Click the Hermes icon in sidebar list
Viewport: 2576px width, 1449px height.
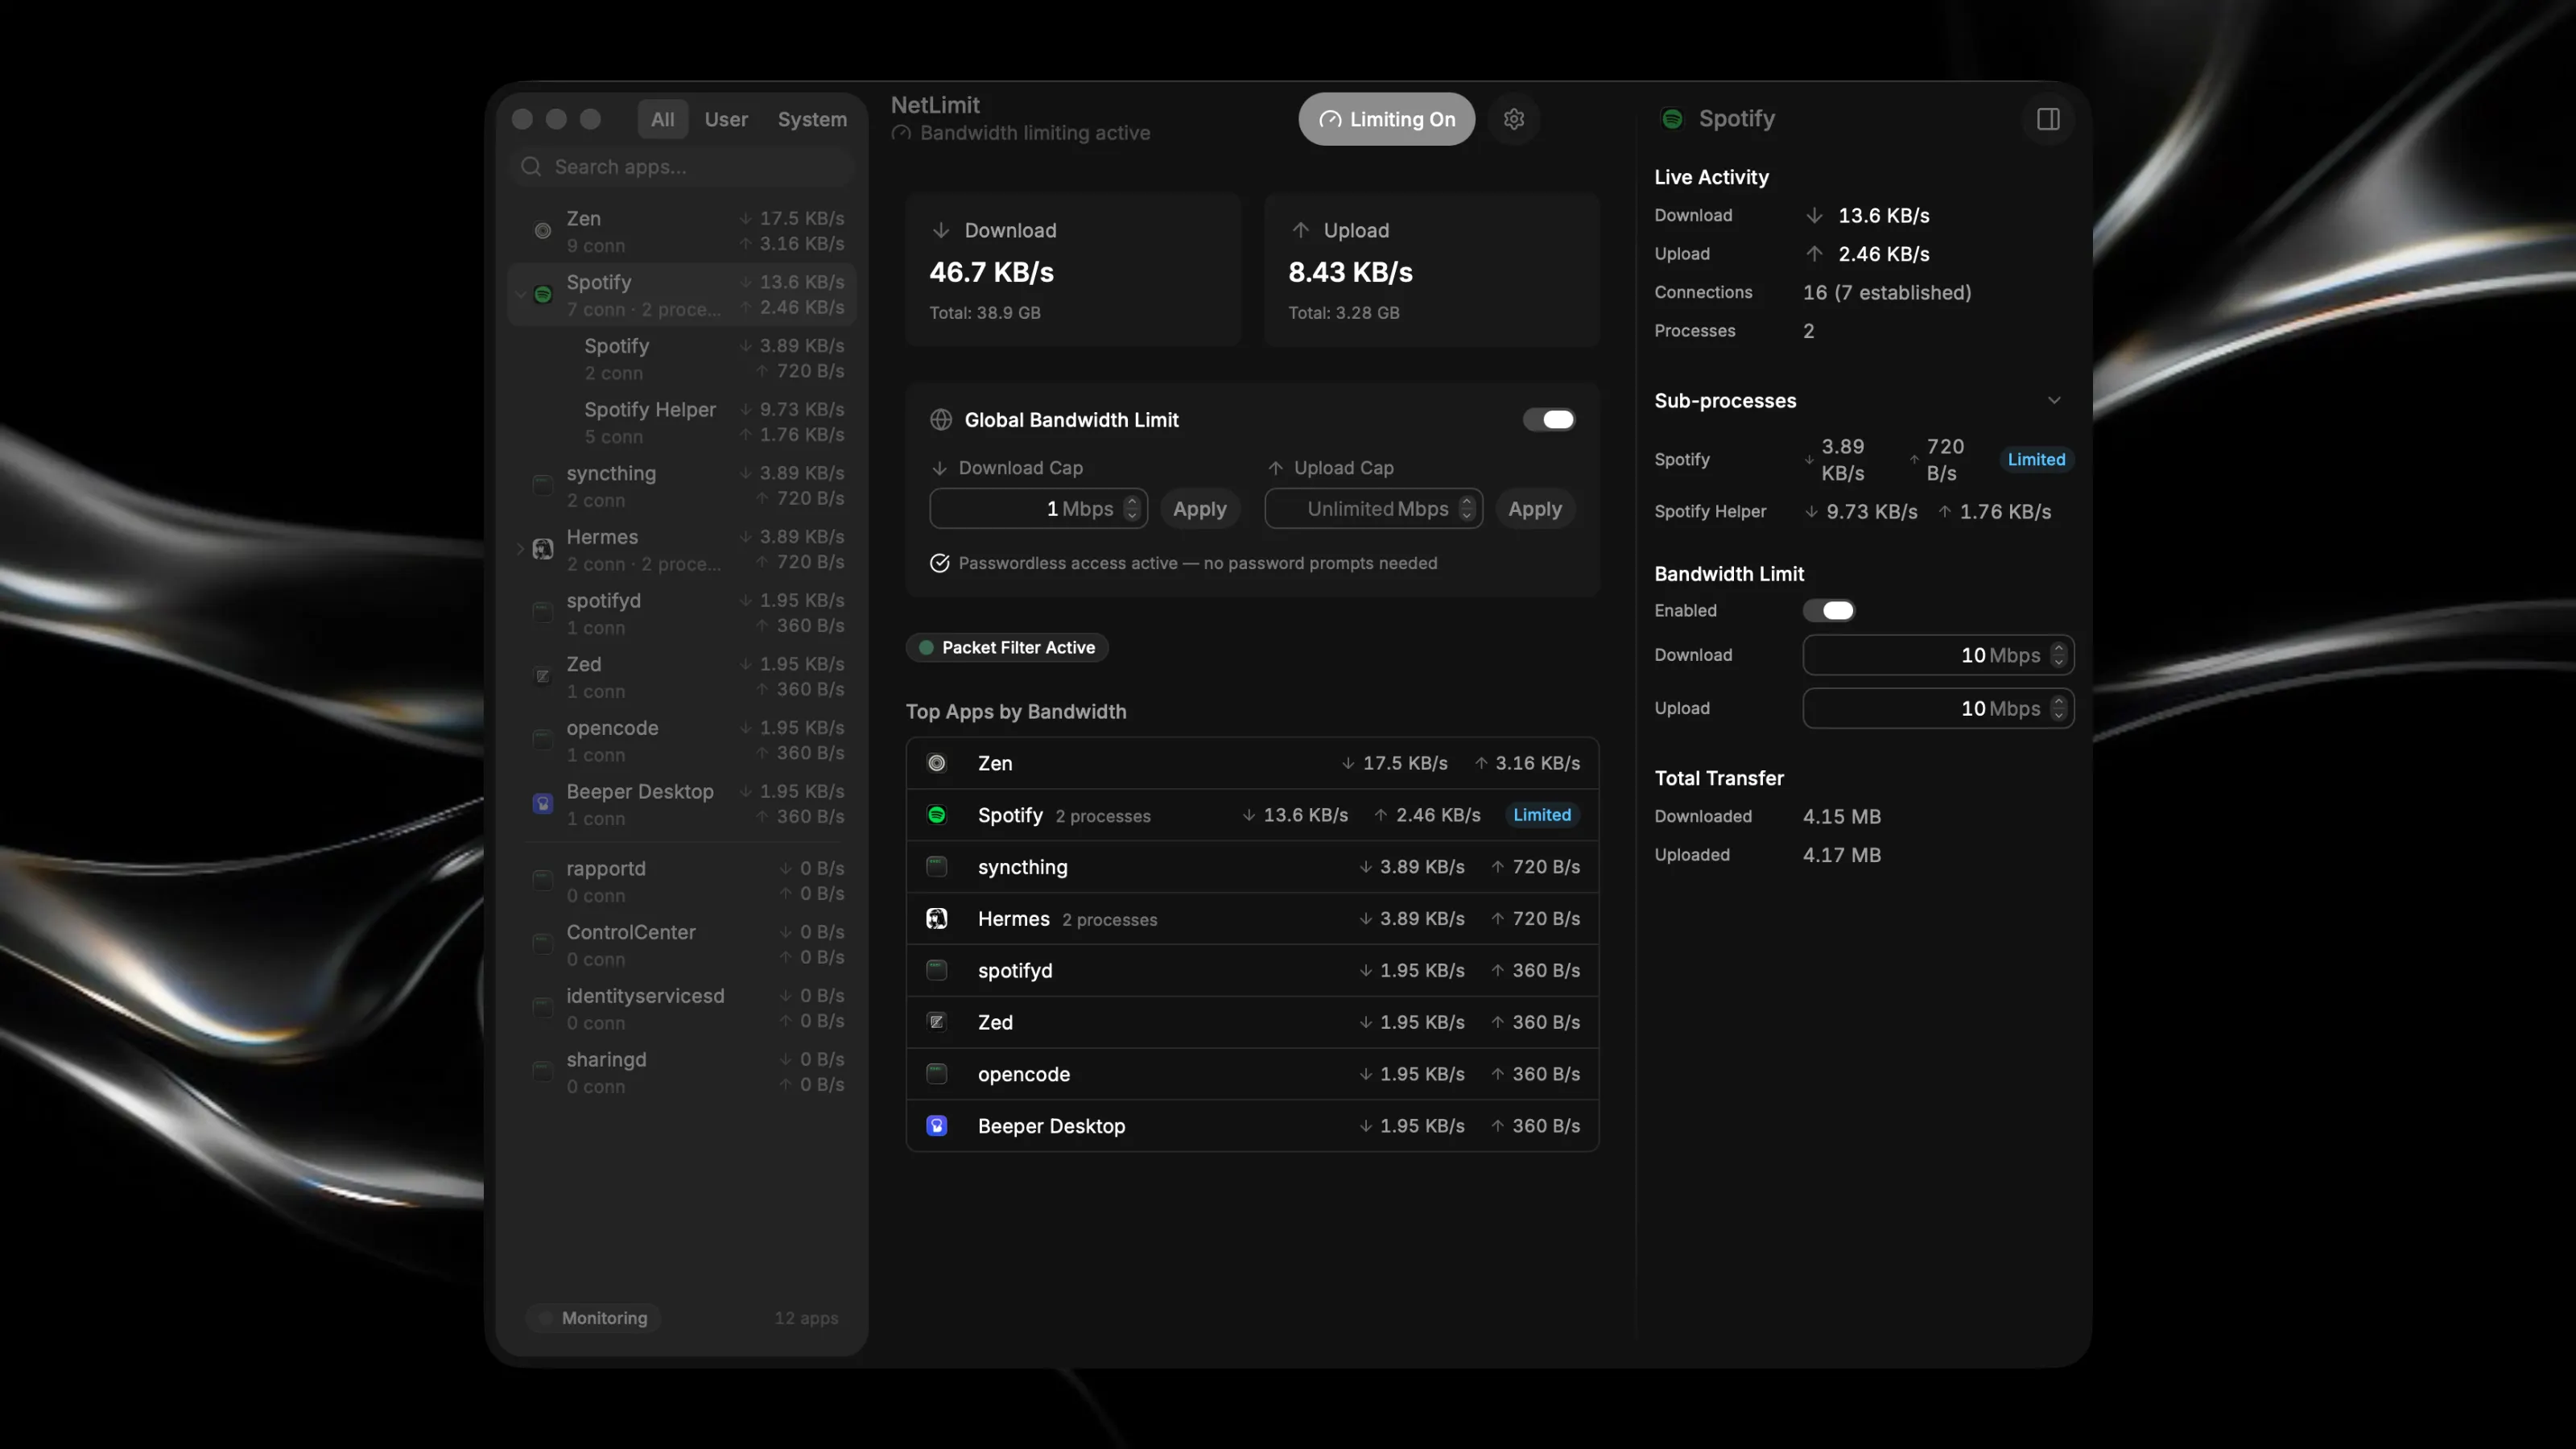pyautogui.click(x=543, y=549)
